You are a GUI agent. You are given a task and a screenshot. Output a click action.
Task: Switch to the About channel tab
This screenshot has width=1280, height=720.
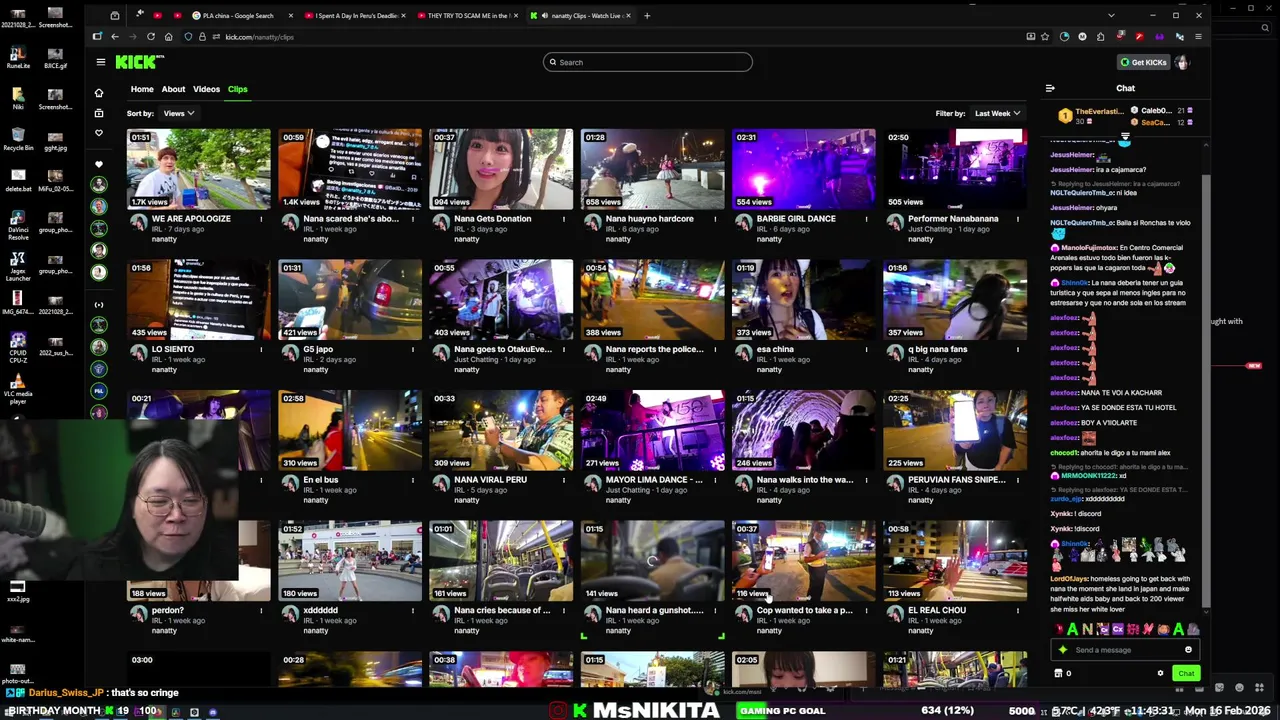pyautogui.click(x=173, y=89)
